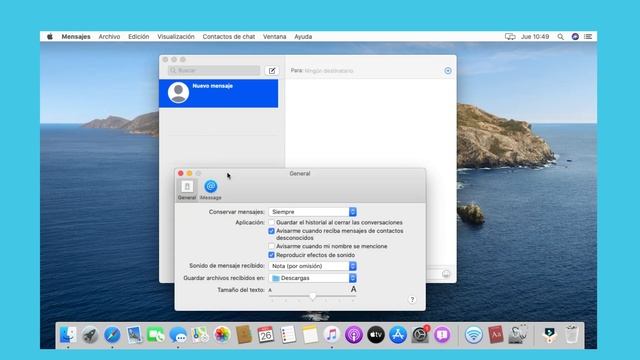Open Sonido de mensaje recibido dropdown
The height and width of the screenshot is (360, 640).
313,266
